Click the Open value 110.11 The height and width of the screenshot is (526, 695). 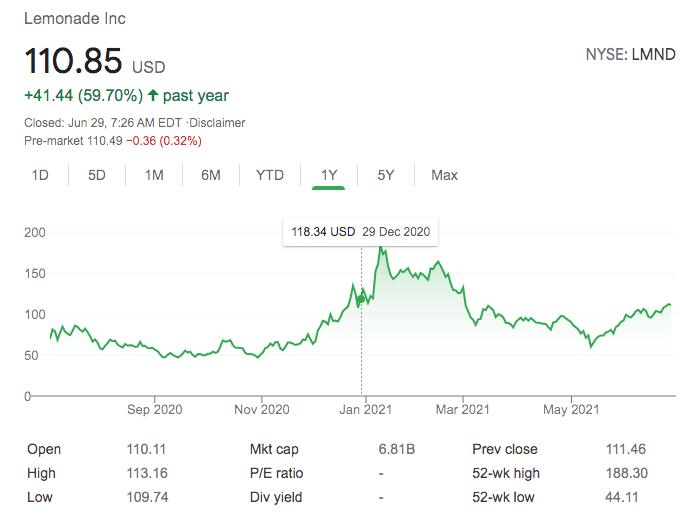pos(146,449)
